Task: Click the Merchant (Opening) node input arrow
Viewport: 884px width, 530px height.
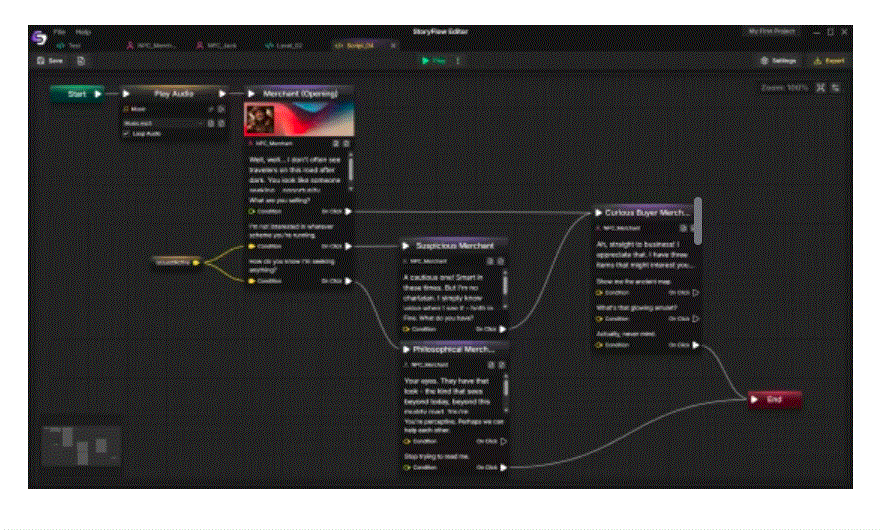Action: [x=251, y=94]
